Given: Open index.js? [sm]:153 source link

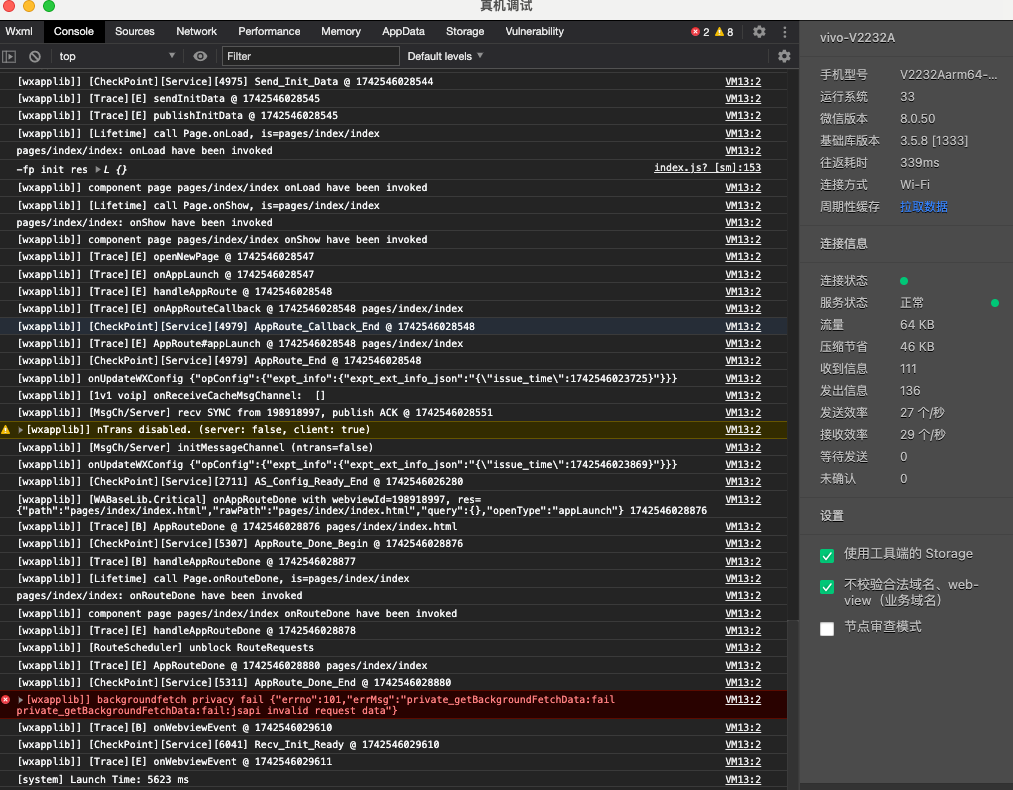Looking at the screenshot, I should click(x=707, y=168).
